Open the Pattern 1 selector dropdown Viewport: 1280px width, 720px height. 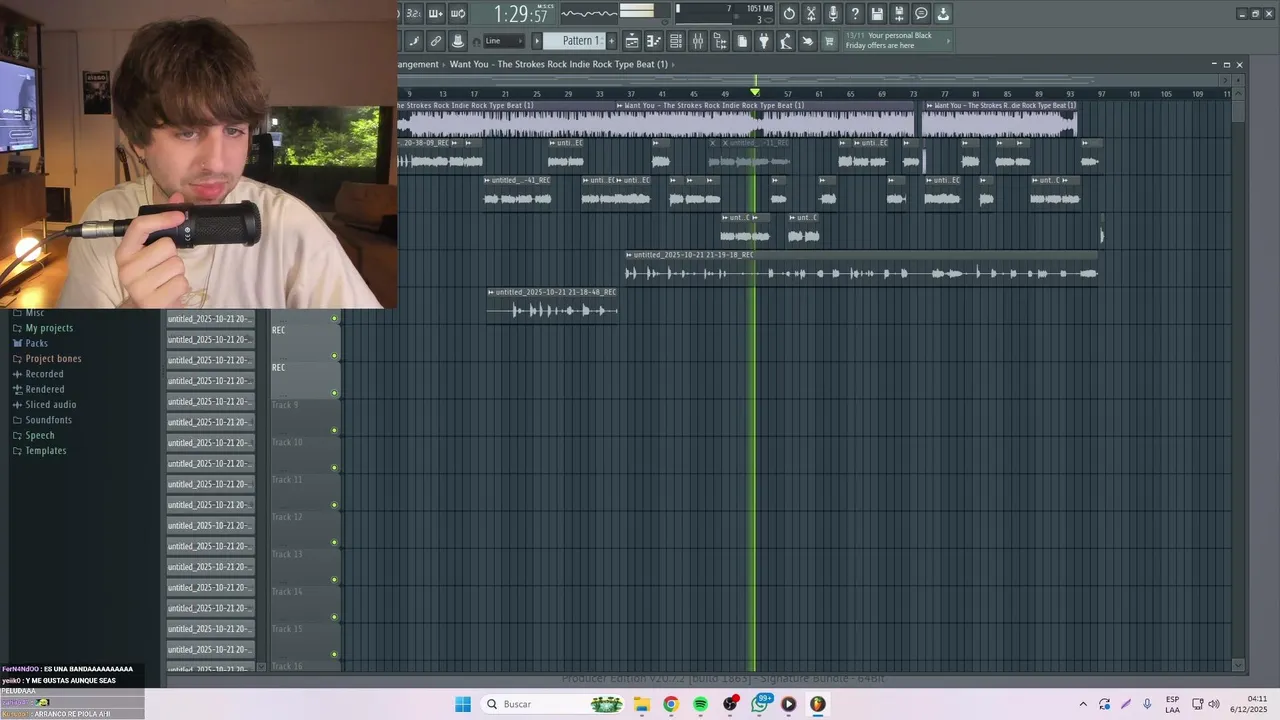573,41
